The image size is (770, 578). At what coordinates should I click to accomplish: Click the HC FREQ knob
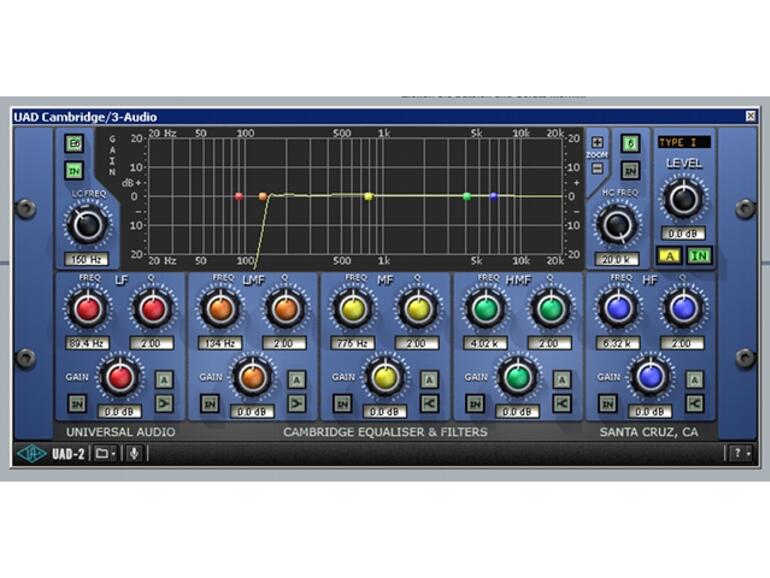coord(618,224)
